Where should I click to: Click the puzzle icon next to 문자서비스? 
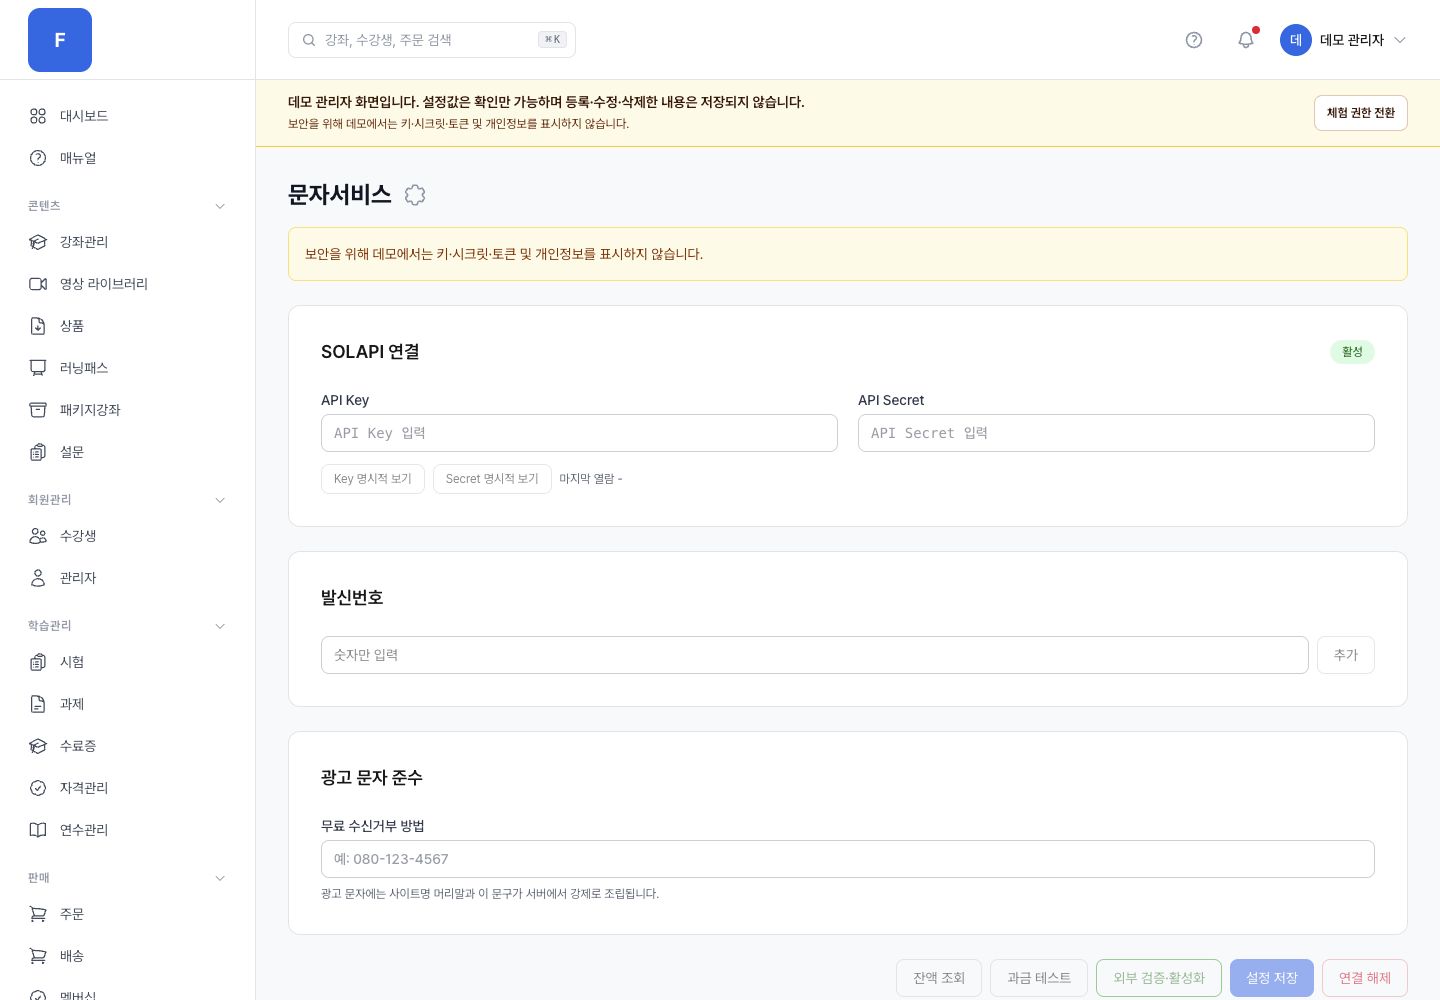click(x=415, y=195)
